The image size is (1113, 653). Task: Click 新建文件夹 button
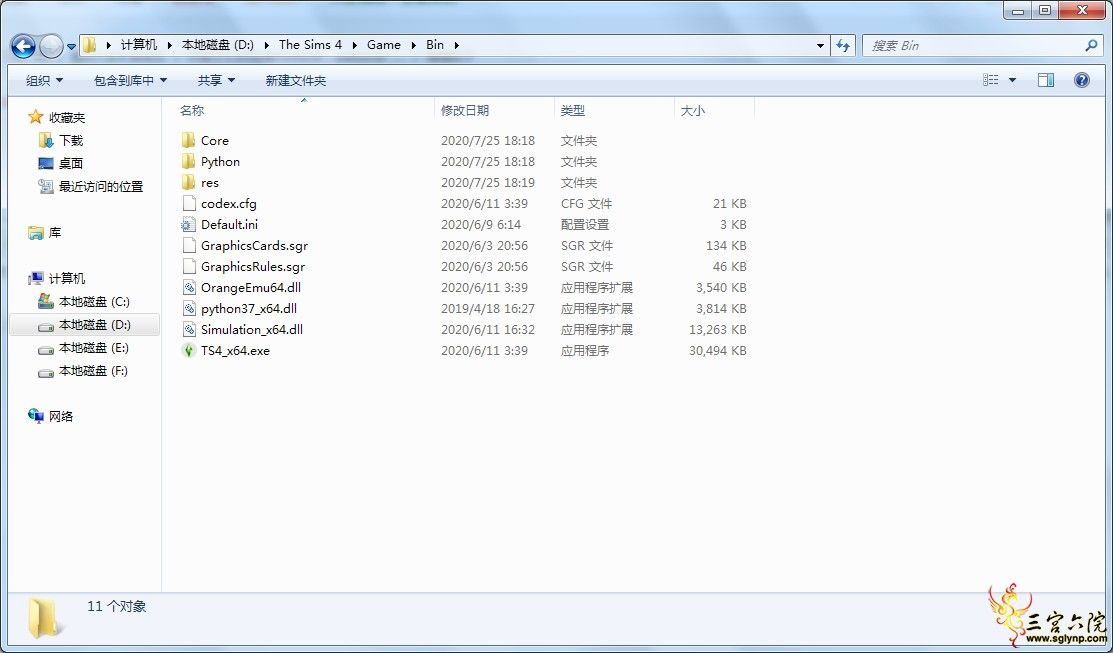[x=296, y=81]
